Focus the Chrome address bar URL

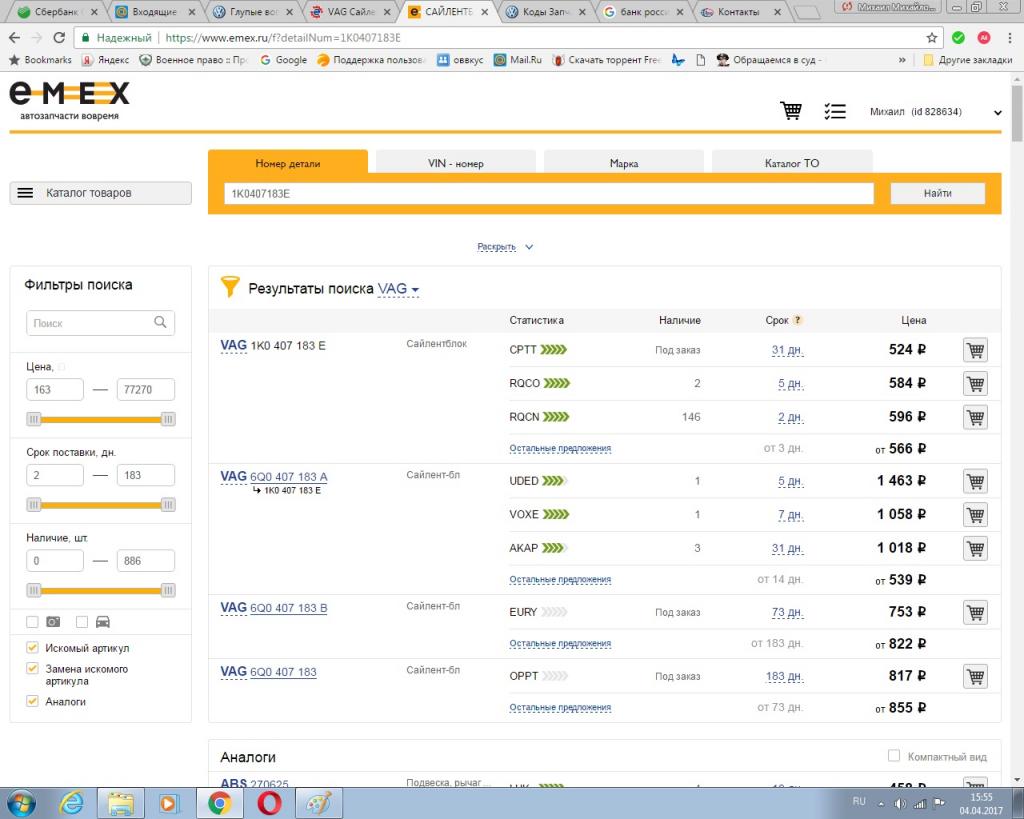pos(283,38)
